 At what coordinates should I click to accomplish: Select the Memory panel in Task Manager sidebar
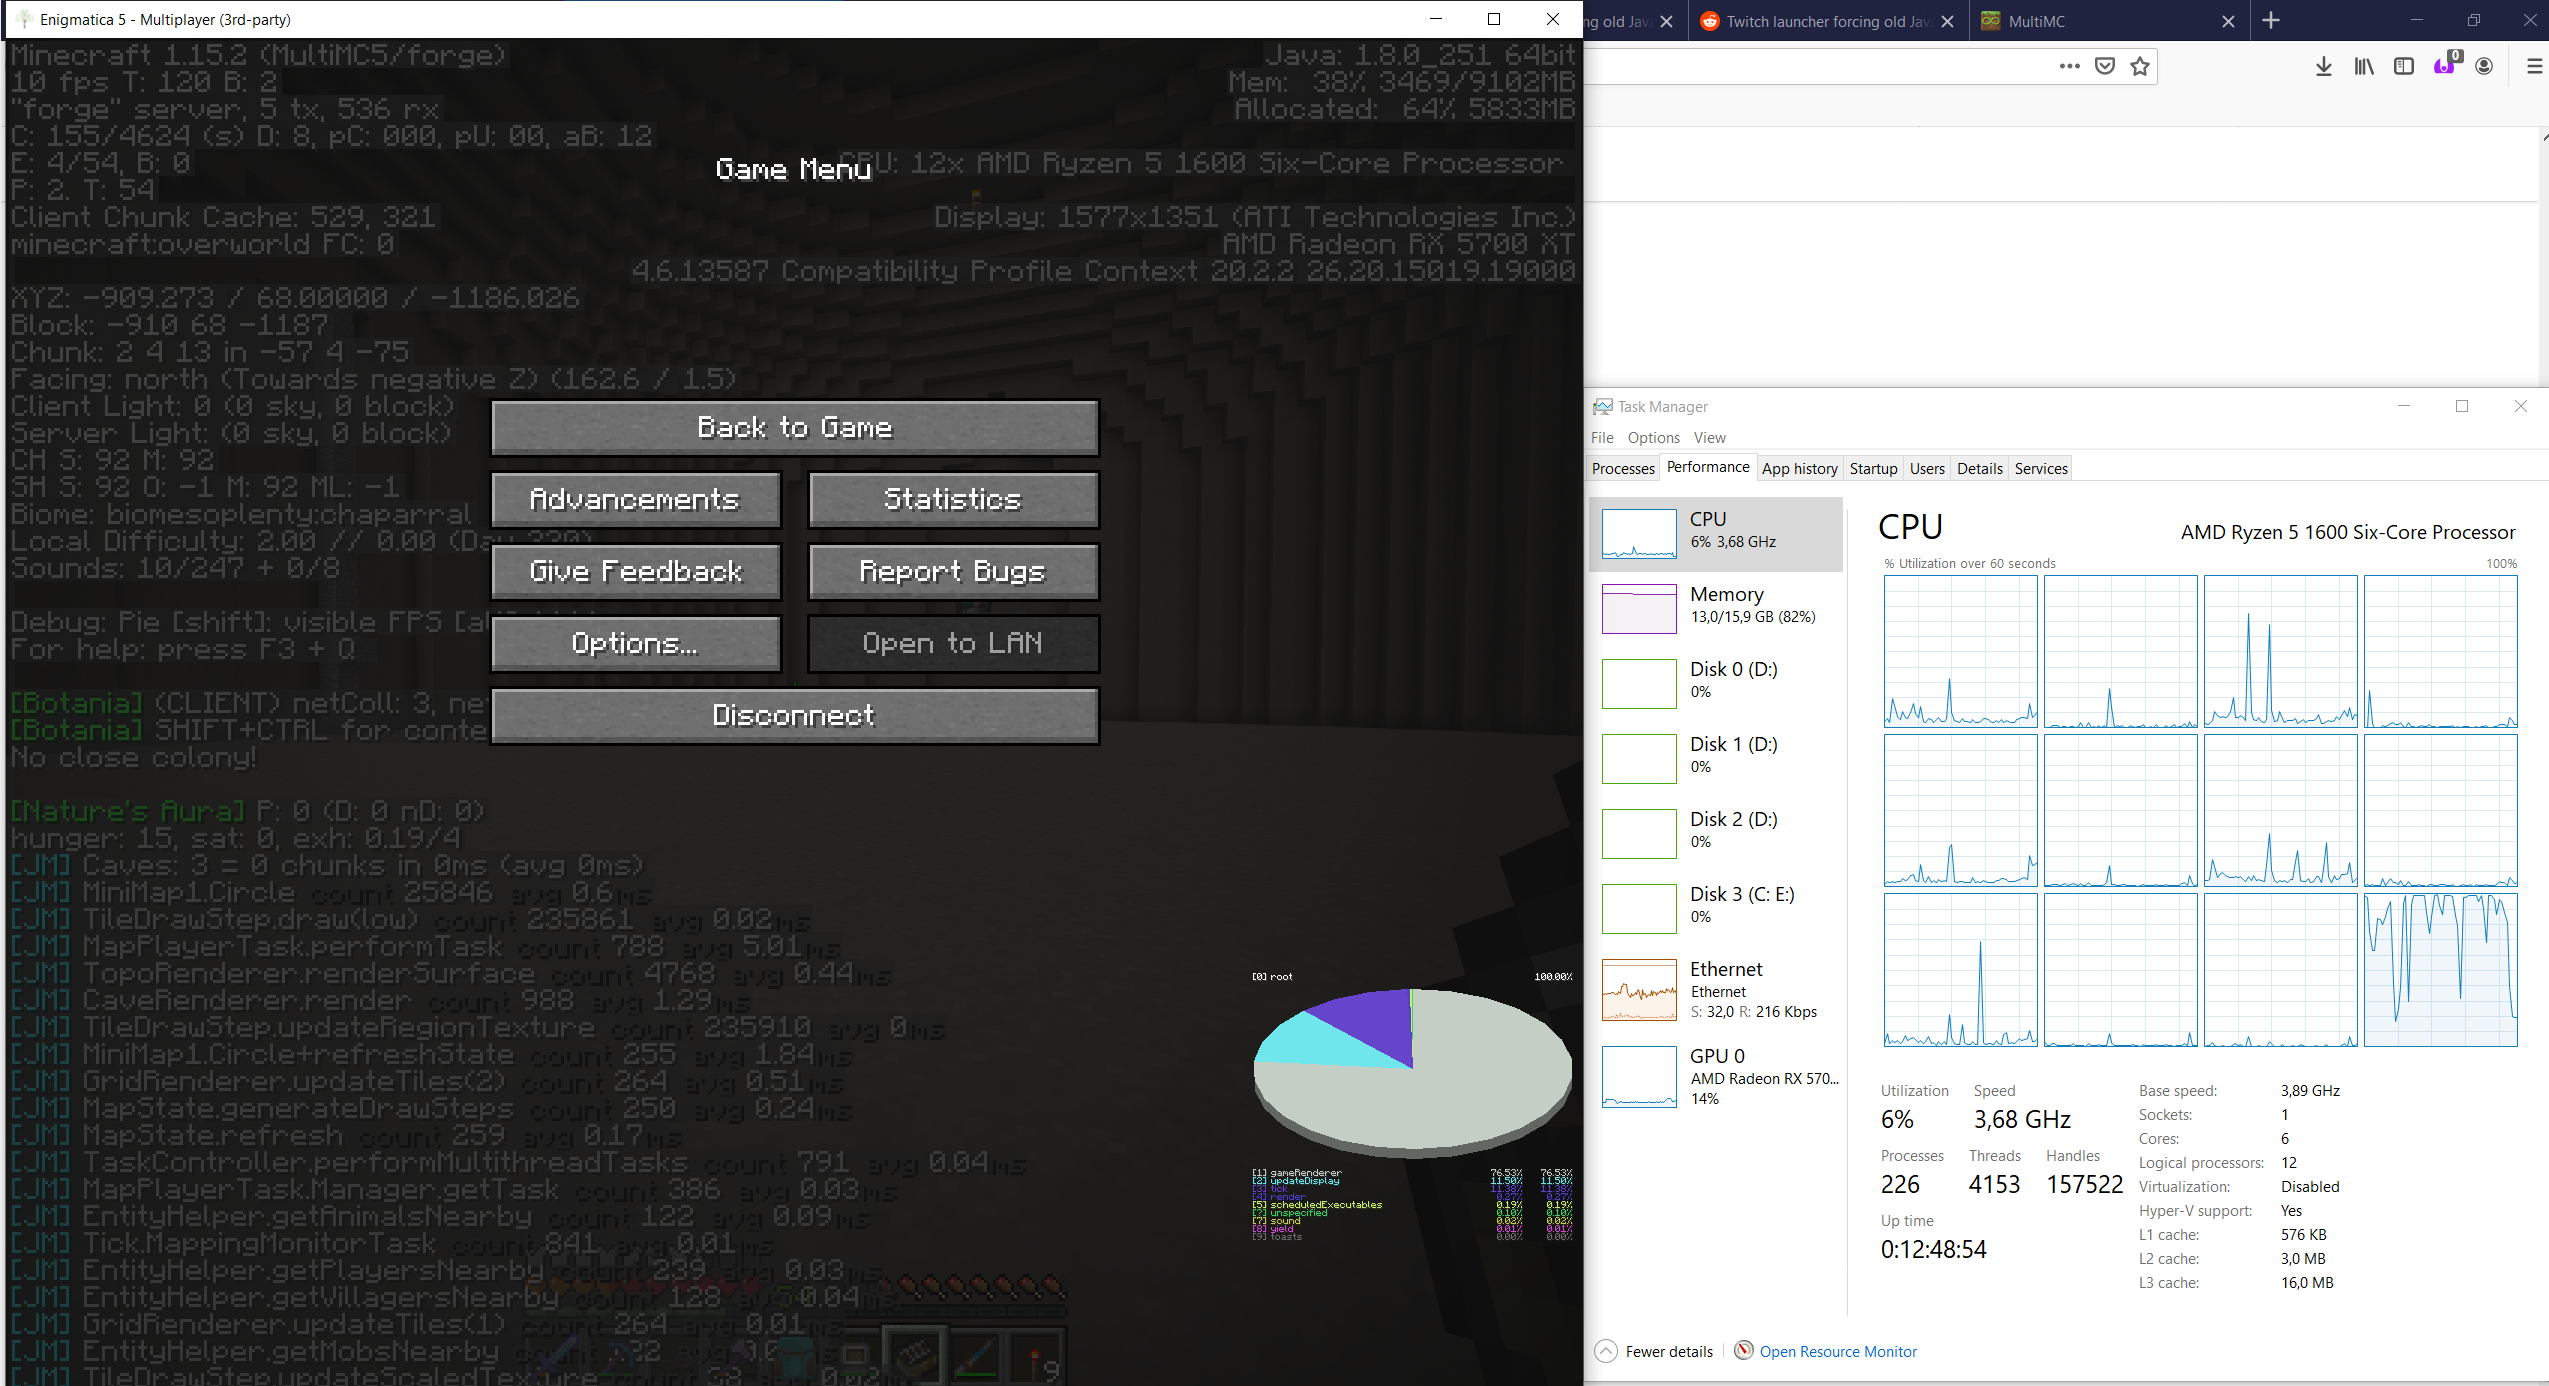(x=1715, y=608)
